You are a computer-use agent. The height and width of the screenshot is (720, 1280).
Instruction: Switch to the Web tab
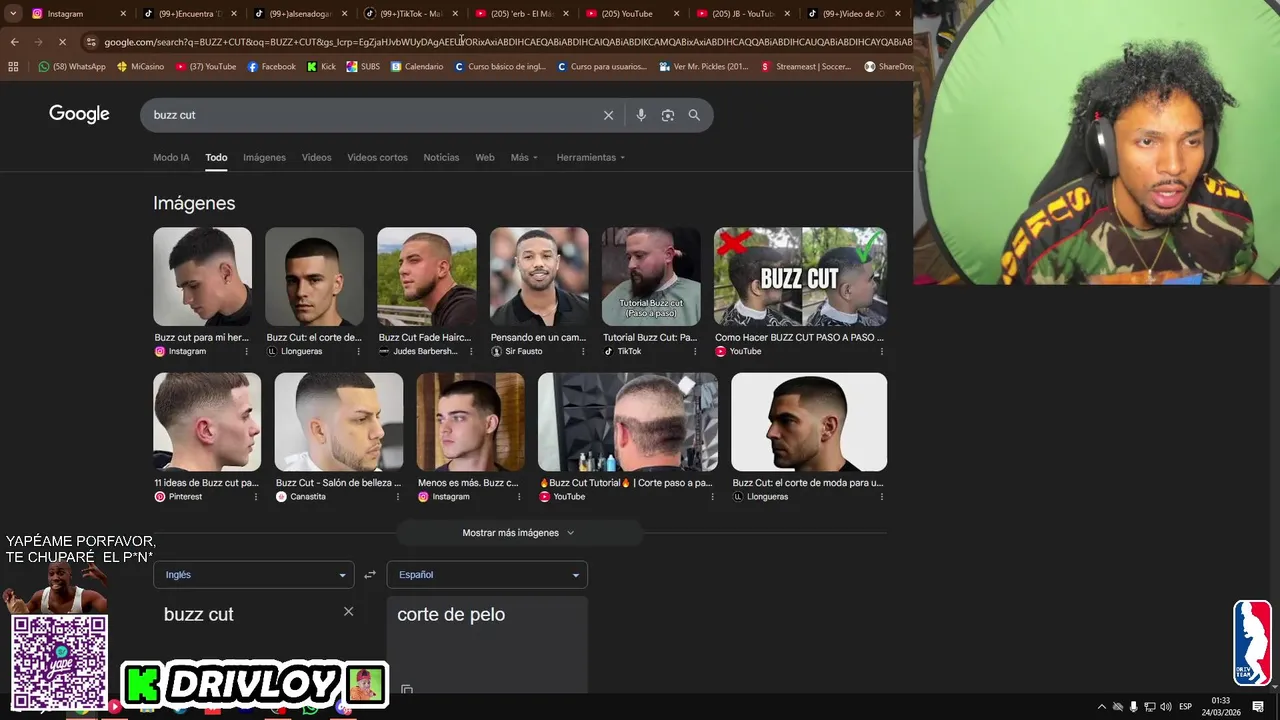(485, 158)
